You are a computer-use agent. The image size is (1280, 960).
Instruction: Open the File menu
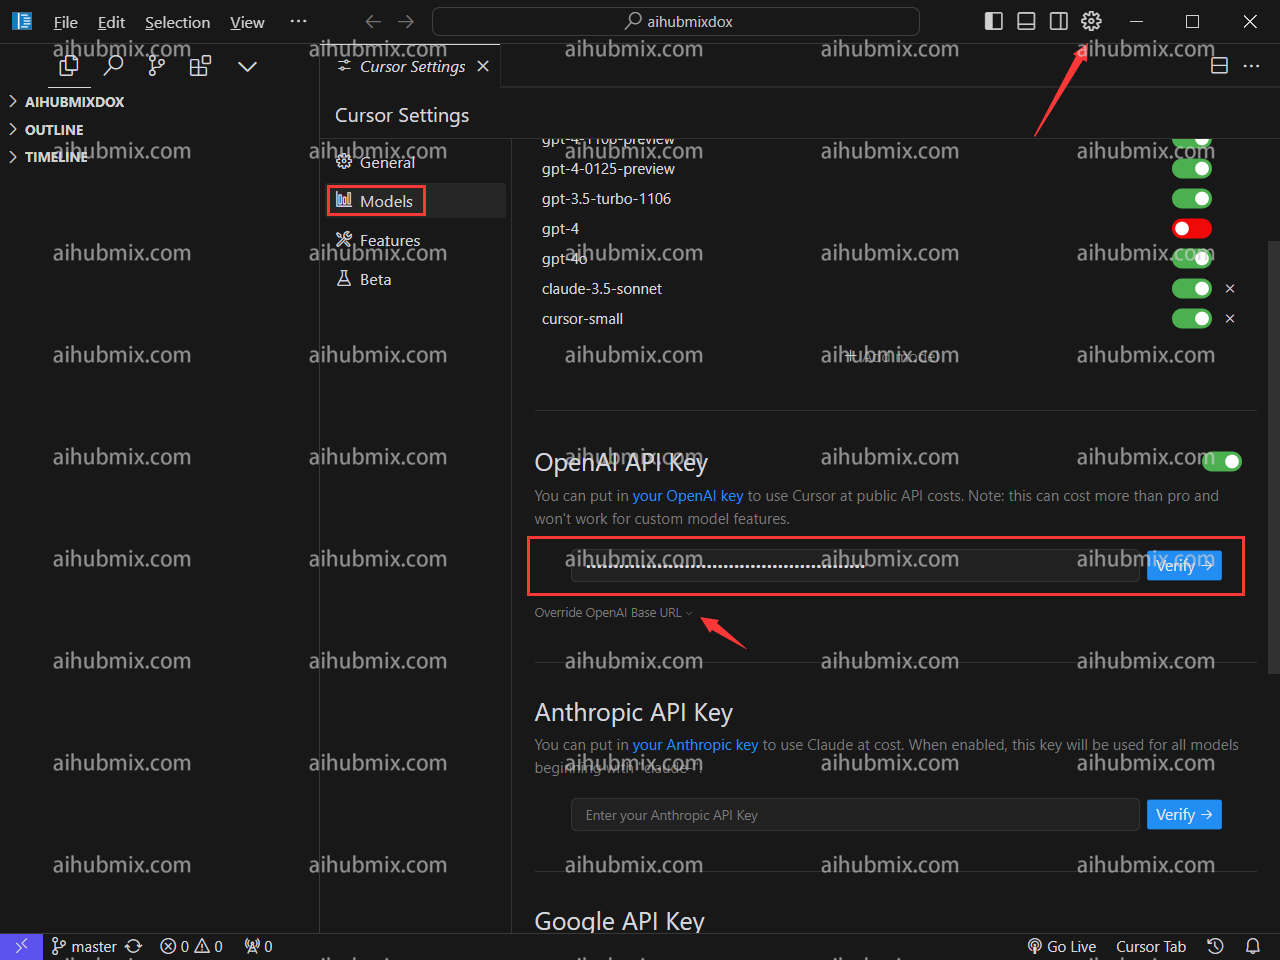pos(65,22)
